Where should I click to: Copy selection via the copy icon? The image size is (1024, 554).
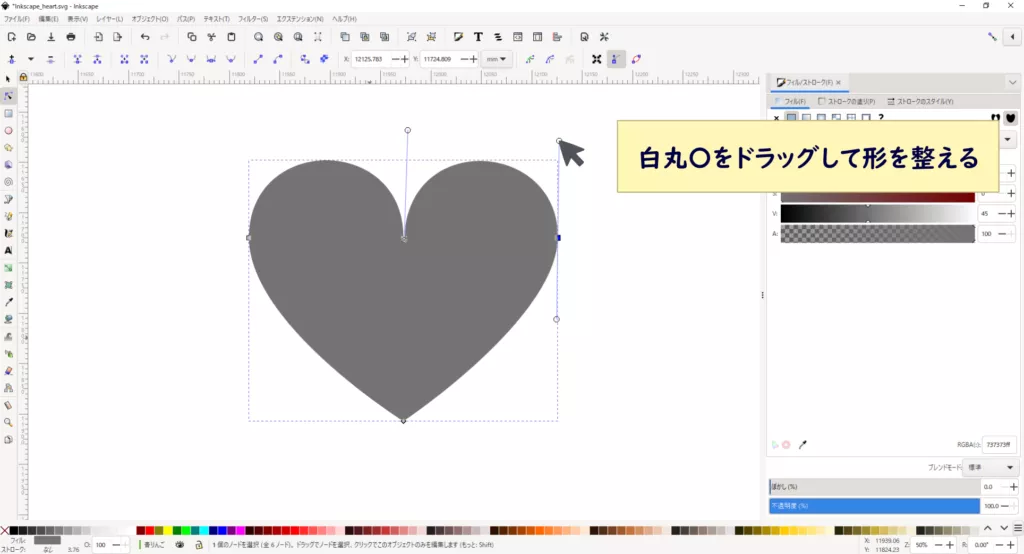tap(191, 37)
